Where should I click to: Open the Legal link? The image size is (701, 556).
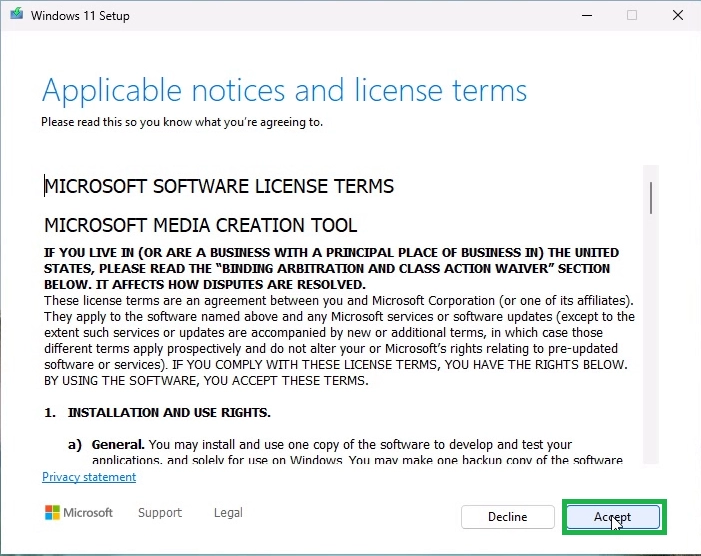point(228,512)
